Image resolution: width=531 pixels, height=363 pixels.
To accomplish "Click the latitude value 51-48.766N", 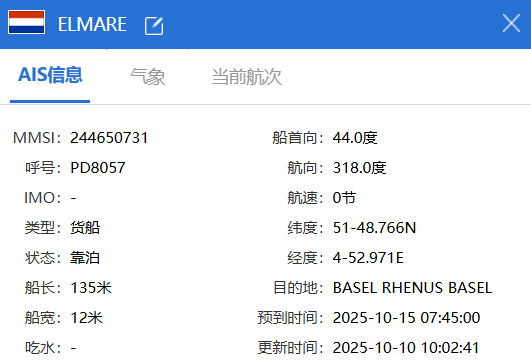I will (x=374, y=228).
